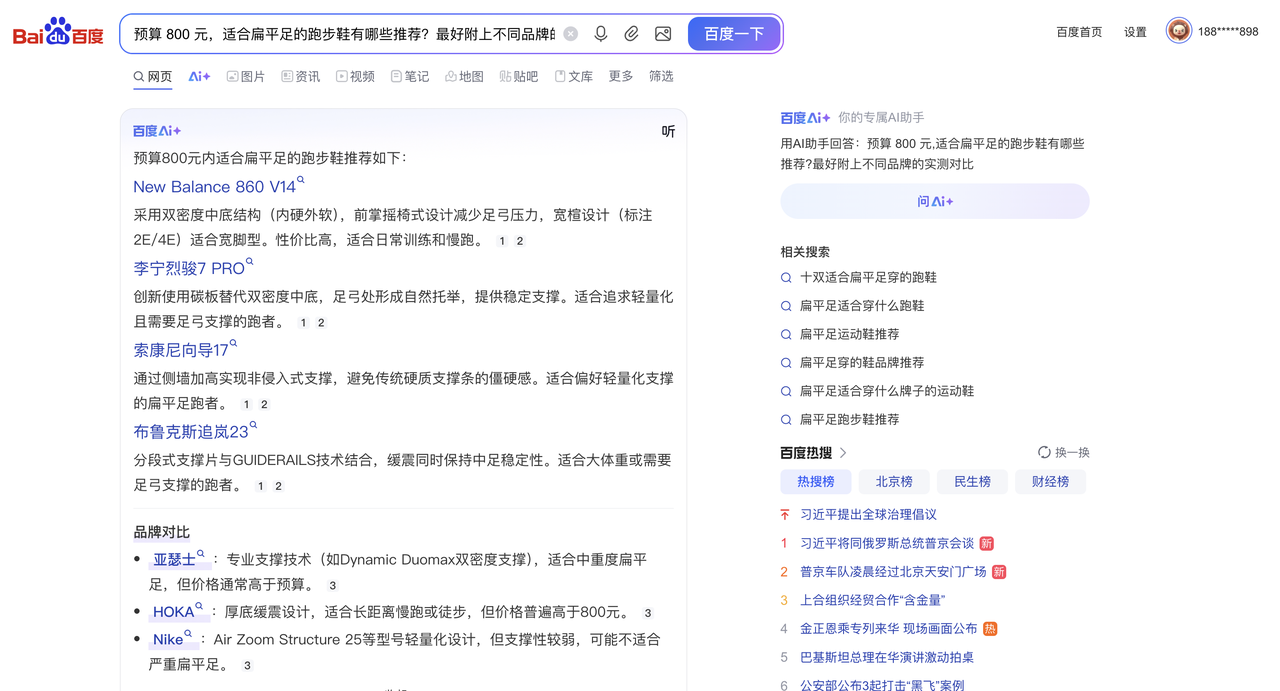This screenshot has width=1280, height=691.
Task: Refresh hot list with 换一换
Action: 1064,453
